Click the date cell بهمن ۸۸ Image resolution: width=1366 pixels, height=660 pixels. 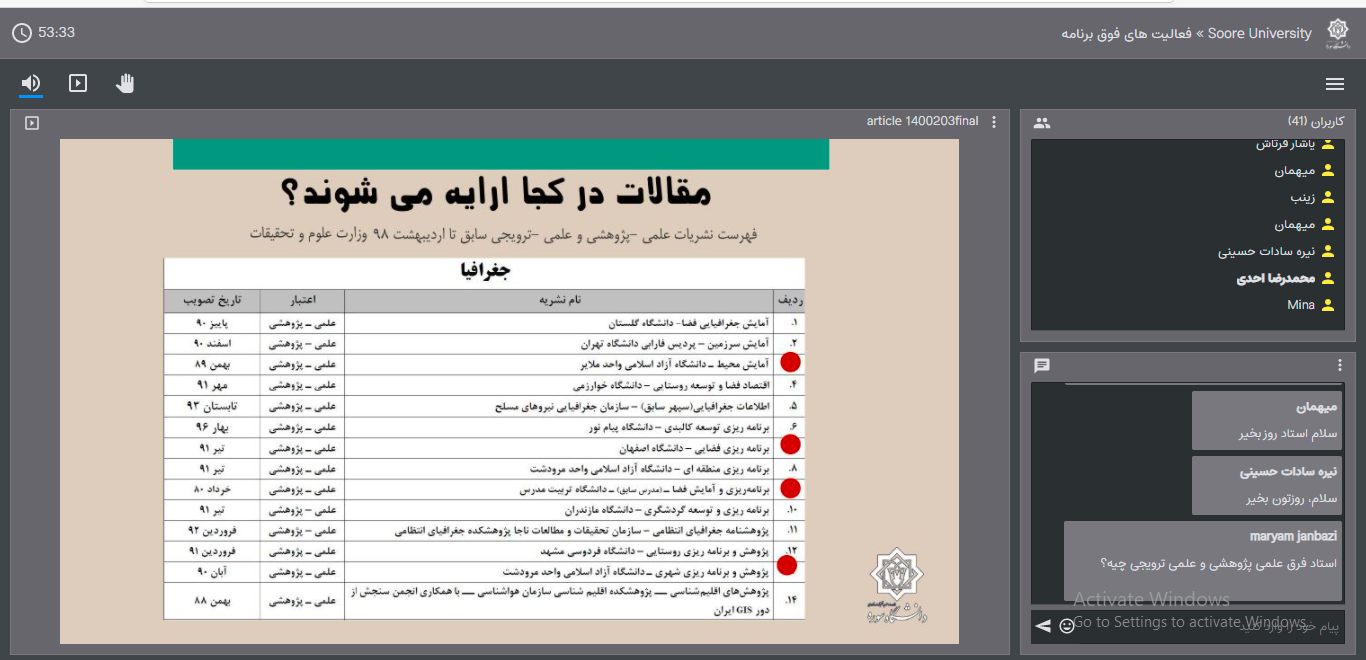(x=213, y=601)
